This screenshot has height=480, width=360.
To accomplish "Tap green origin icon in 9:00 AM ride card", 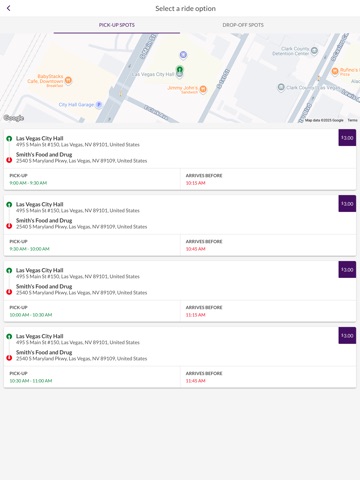I will pos(9,138).
